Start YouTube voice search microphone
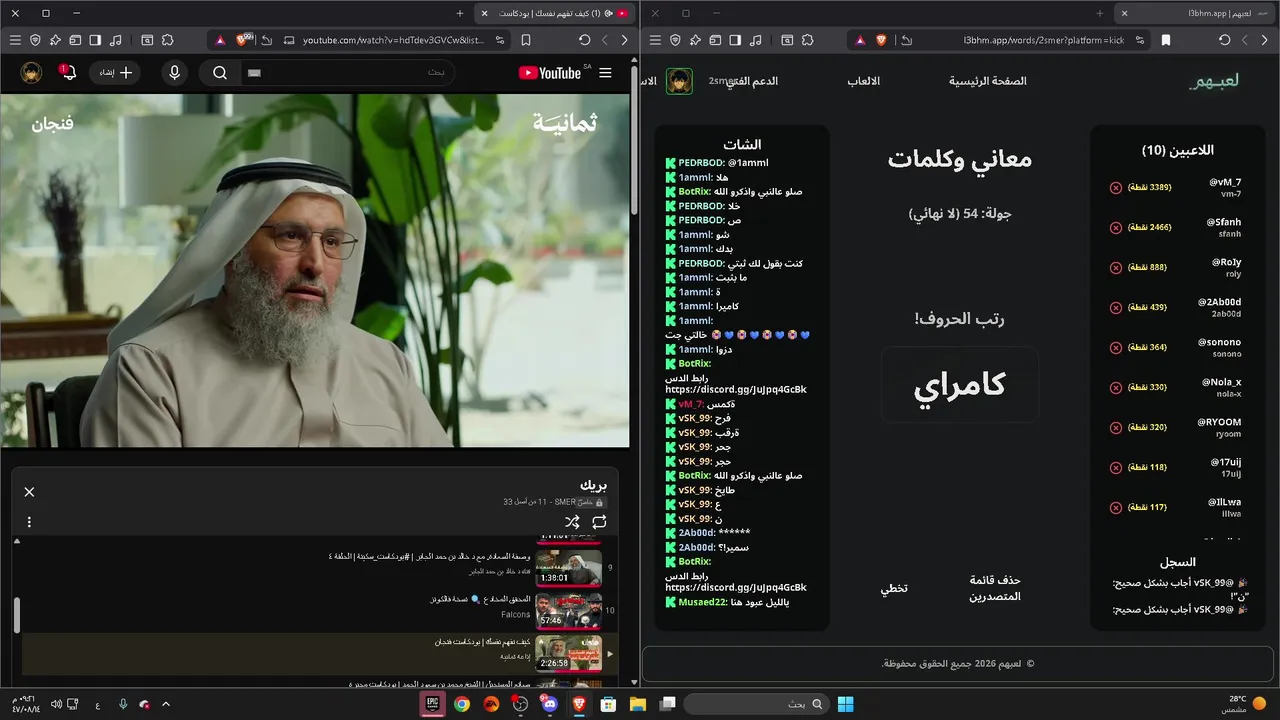 click(175, 73)
